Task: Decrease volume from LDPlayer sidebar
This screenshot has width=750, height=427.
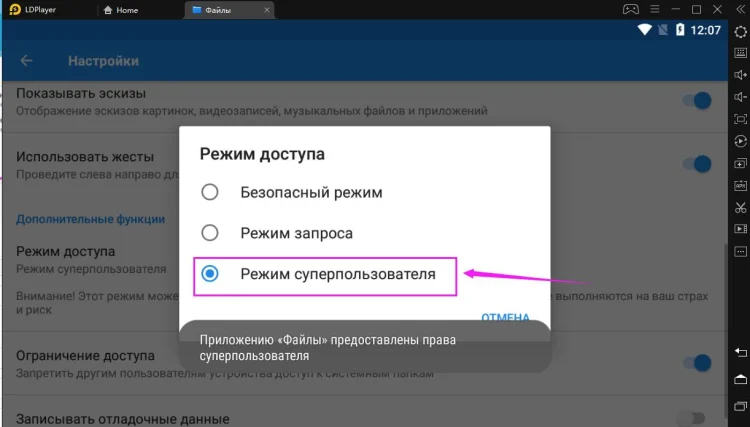Action: click(740, 97)
